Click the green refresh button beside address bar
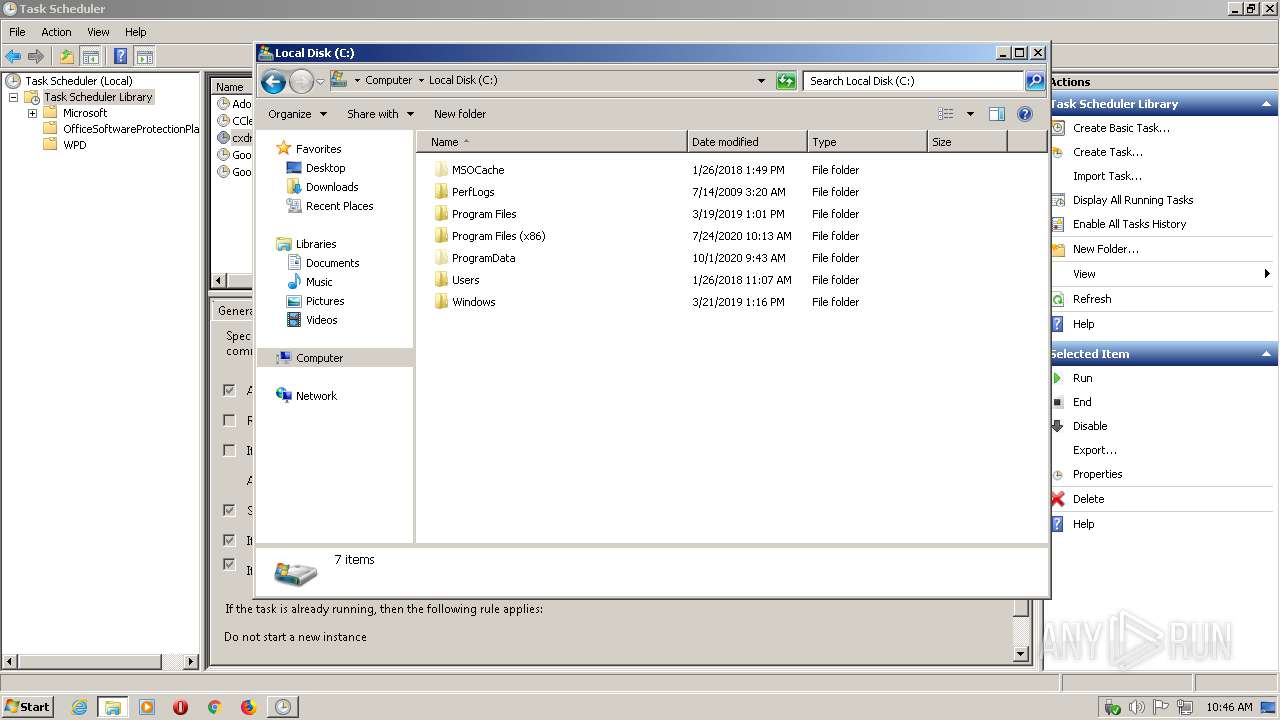 (786, 81)
